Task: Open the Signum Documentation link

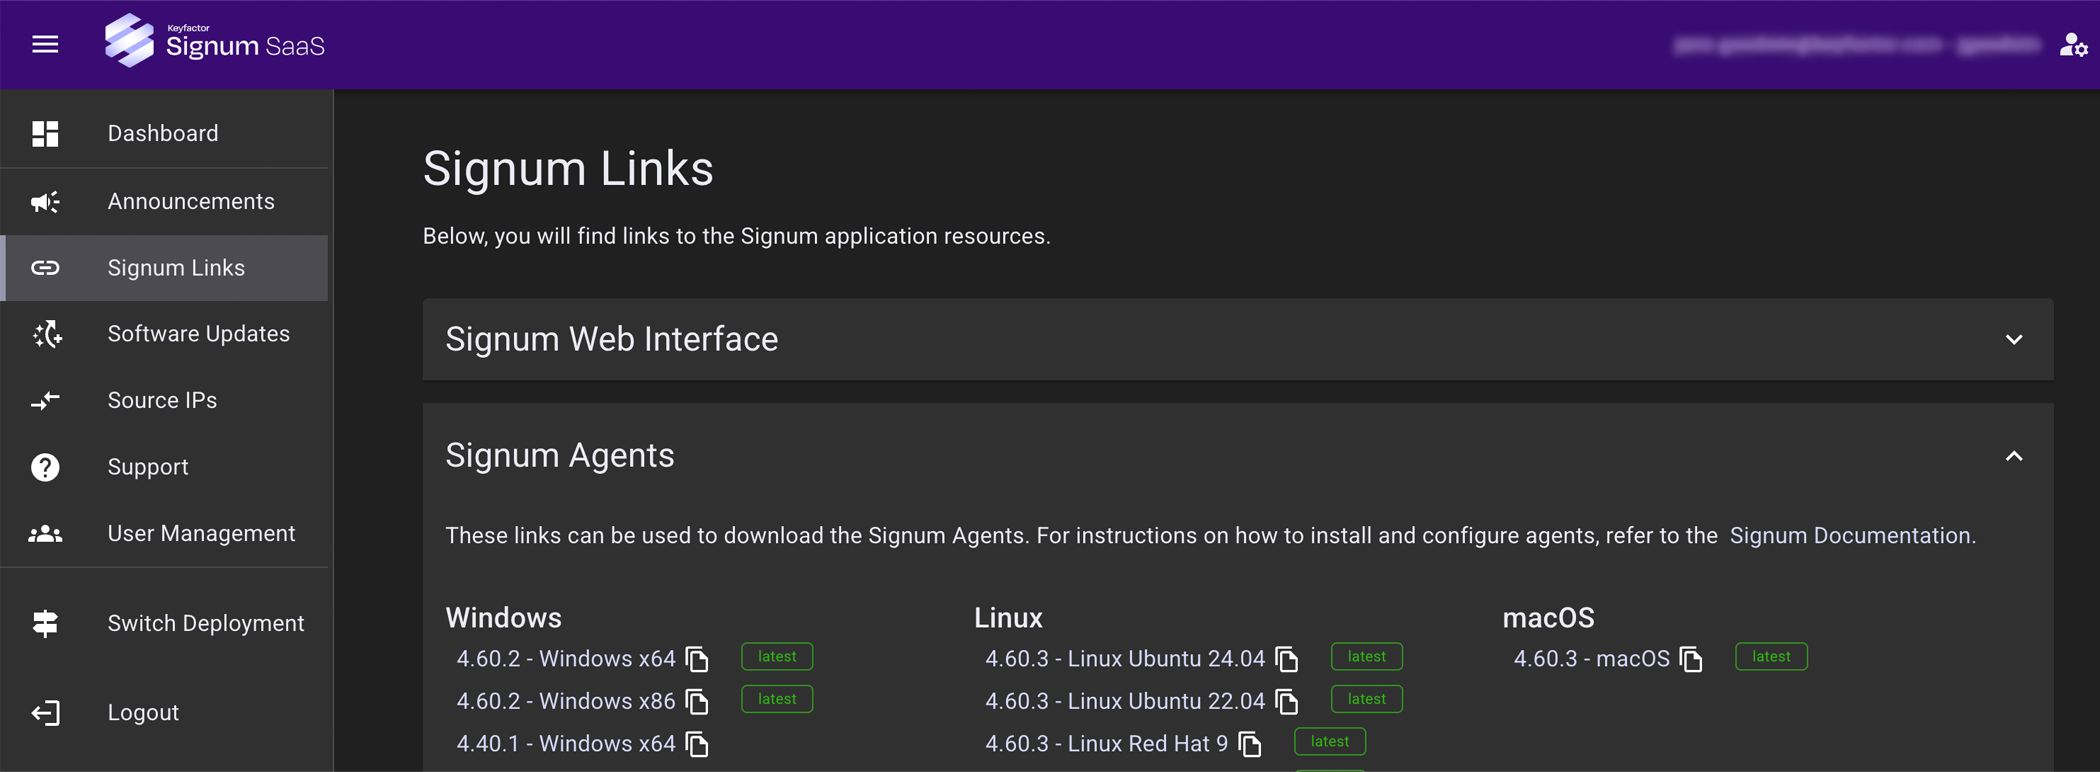Action: pos(1850,536)
